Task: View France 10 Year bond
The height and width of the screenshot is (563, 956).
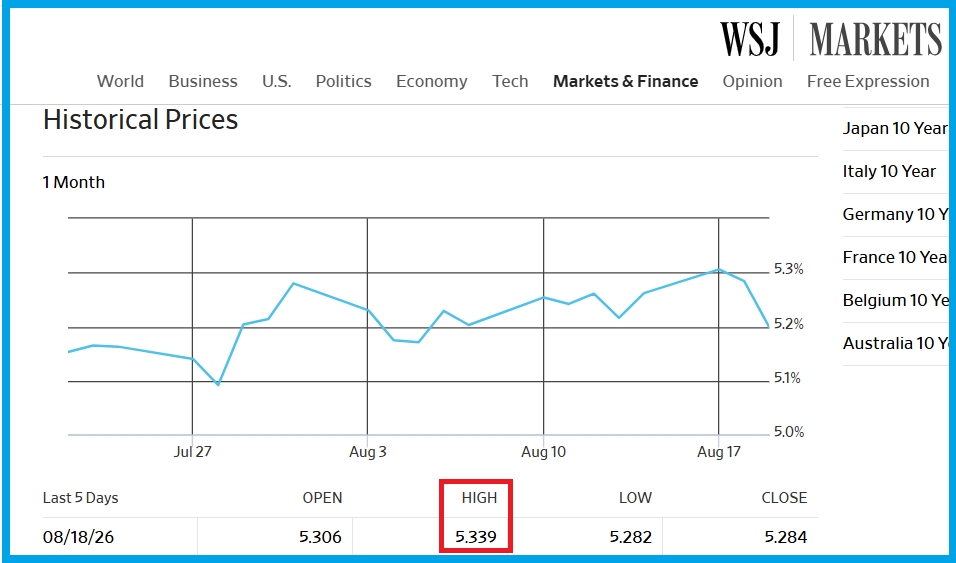Action: tap(895, 257)
